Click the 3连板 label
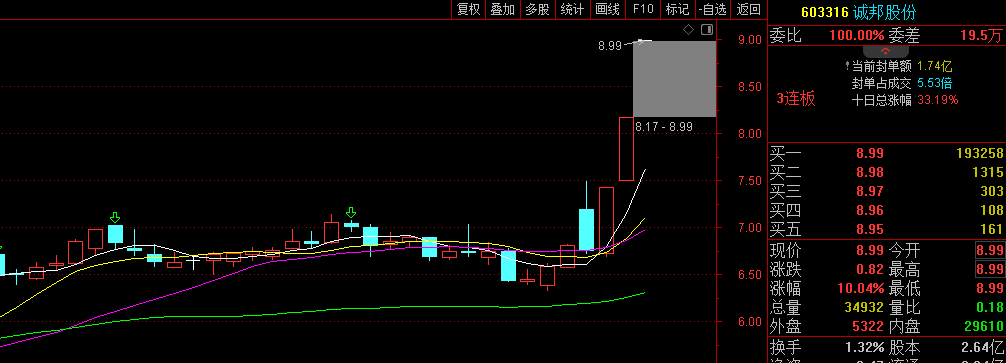 [796, 99]
